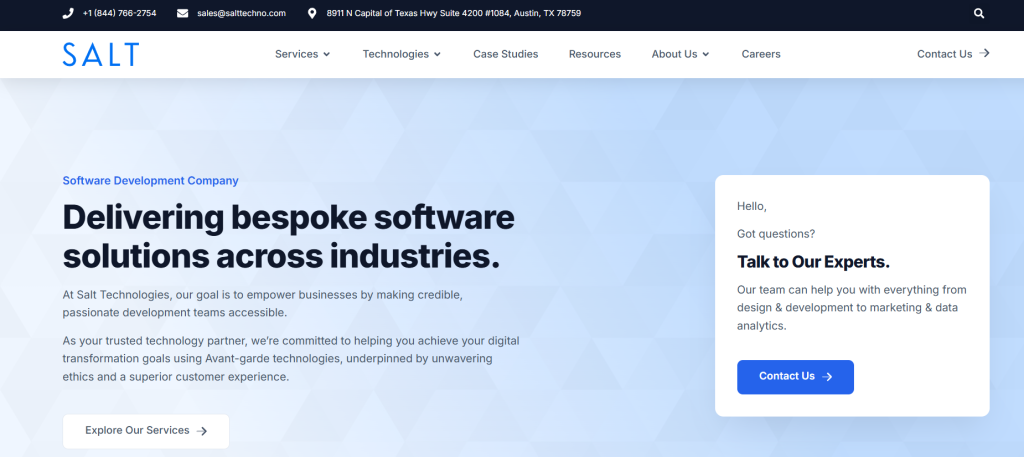The height and width of the screenshot is (457, 1024).
Task: Call the +1 (844) 766-2754 number link
Action: pos(120,13)
